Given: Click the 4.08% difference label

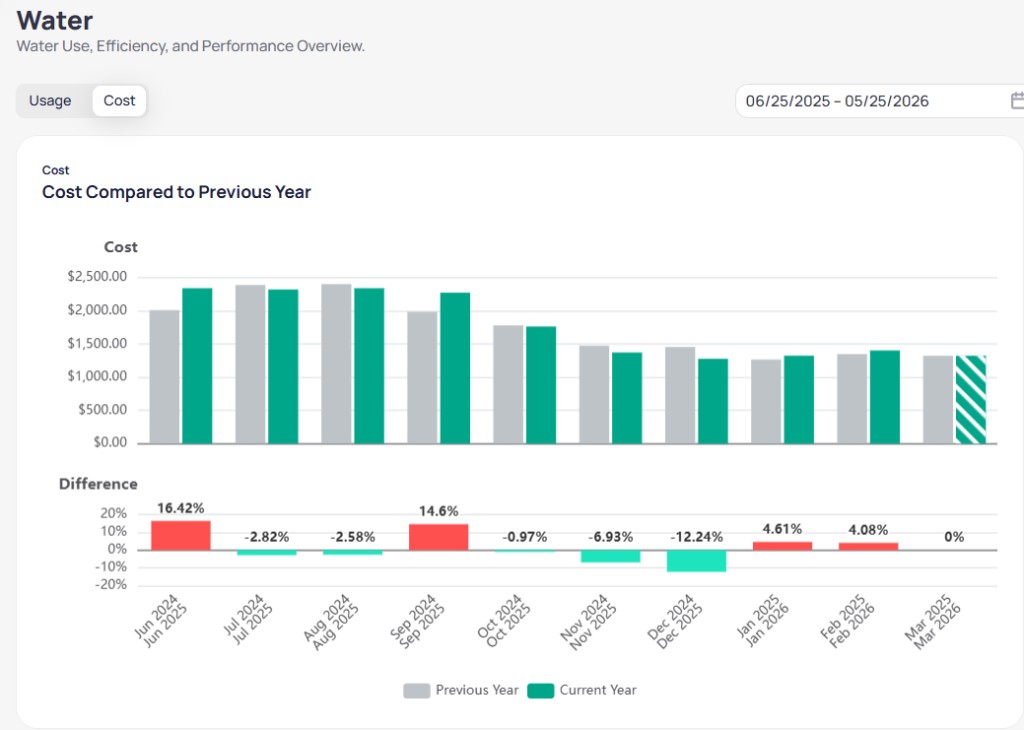Looking at the screenshot, I should (x=868, y=530).
